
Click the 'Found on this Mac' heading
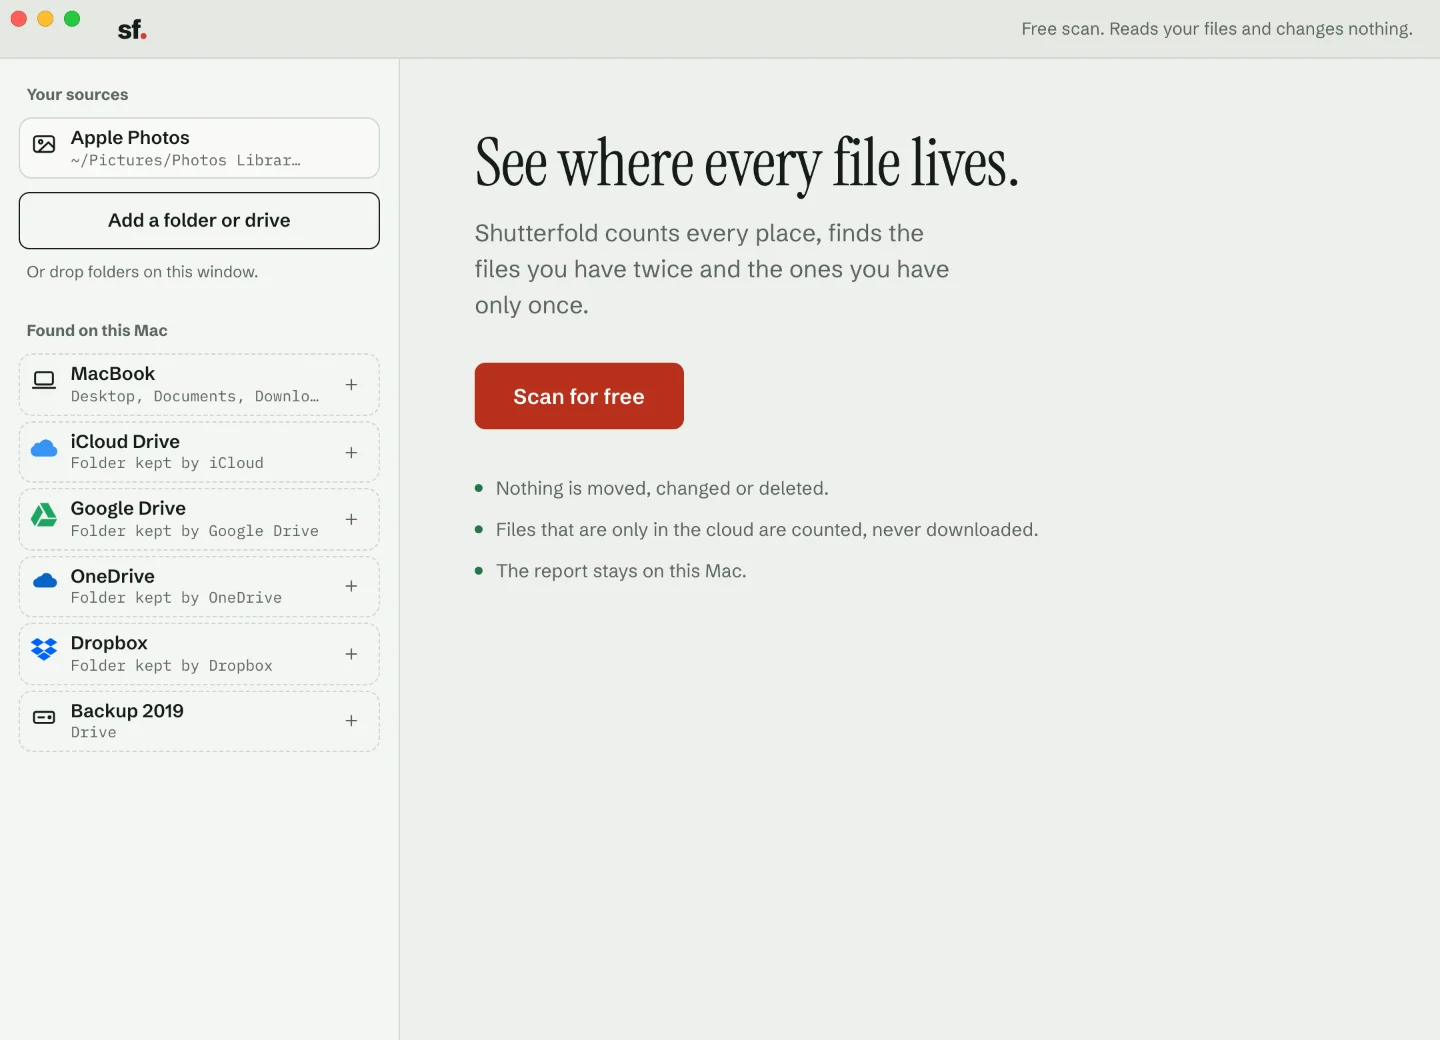click(97, 331)
